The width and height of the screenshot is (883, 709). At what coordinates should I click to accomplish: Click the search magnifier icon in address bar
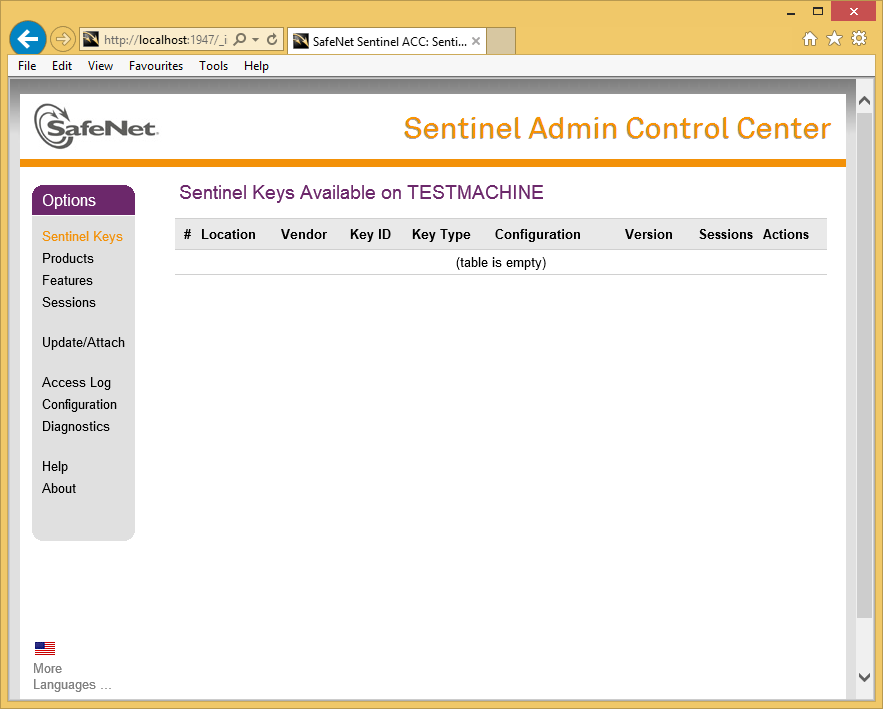[x=240, y=40]
